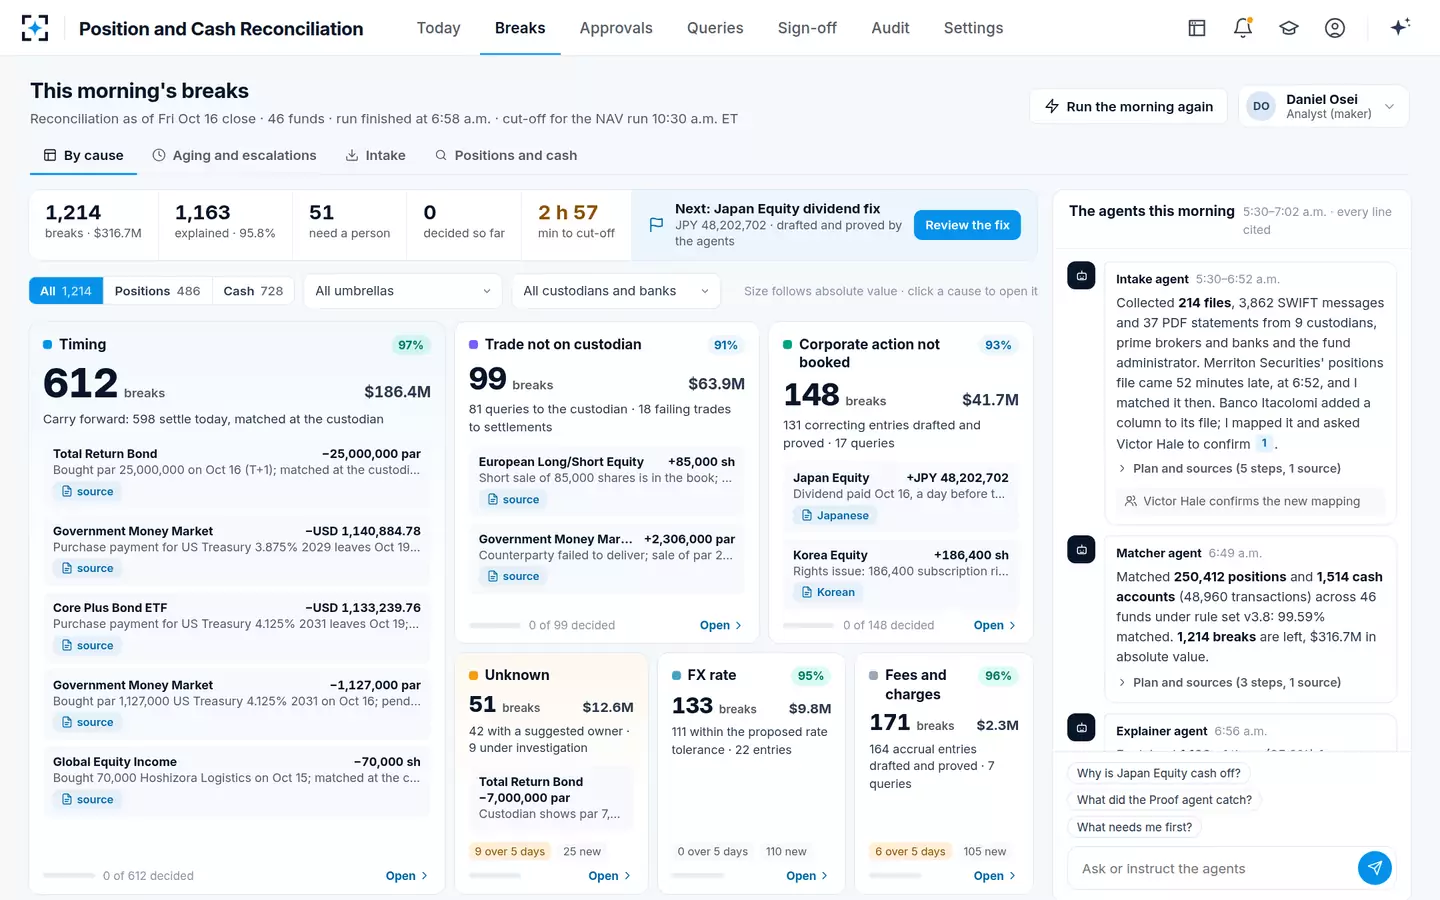This screenshot has height=900, width=1440.
Task: Click Run the morning again button
Action: point(1129,107)
